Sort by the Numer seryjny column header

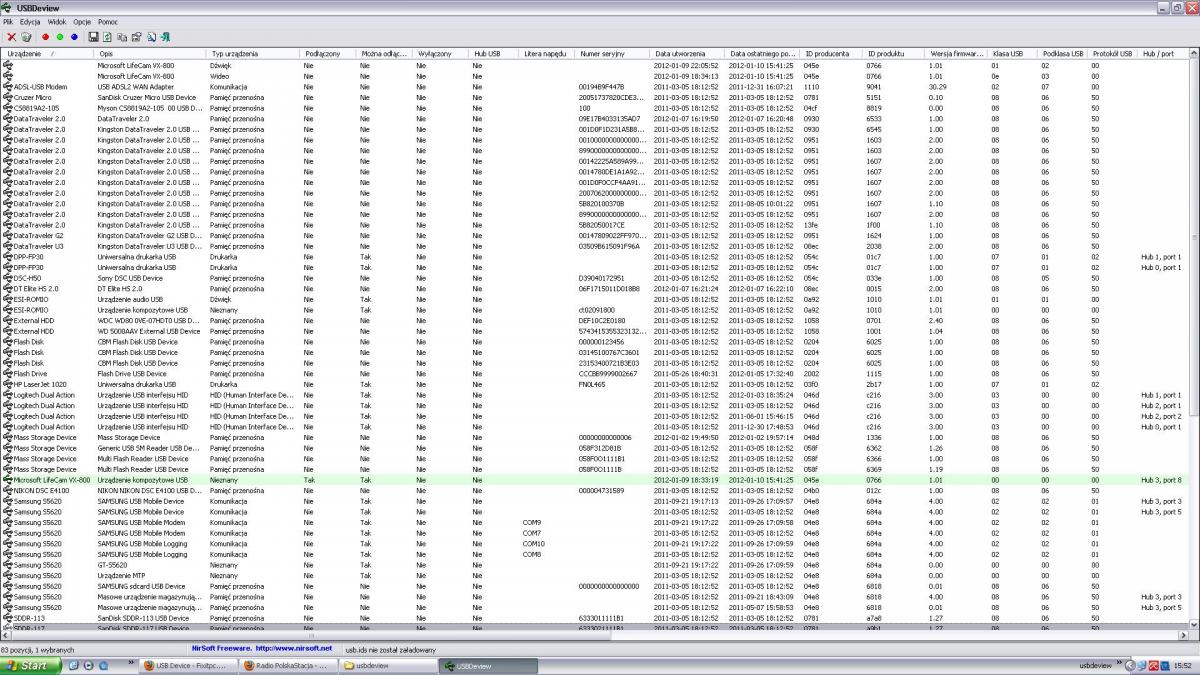coord(613,53)
